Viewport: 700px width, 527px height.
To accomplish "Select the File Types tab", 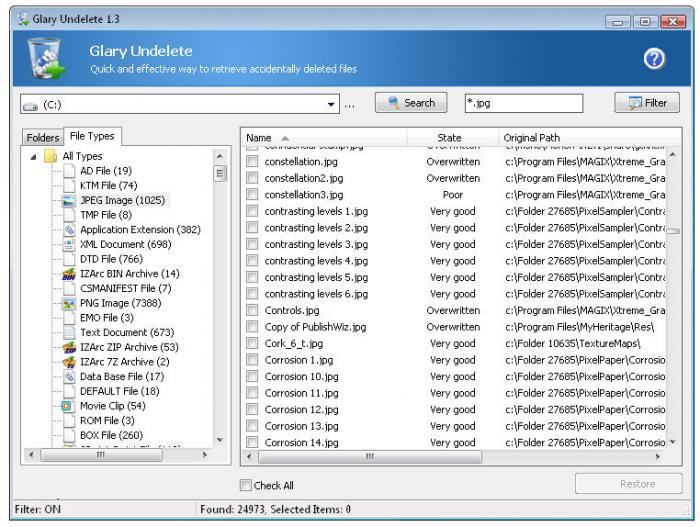I will click(91, 136).
